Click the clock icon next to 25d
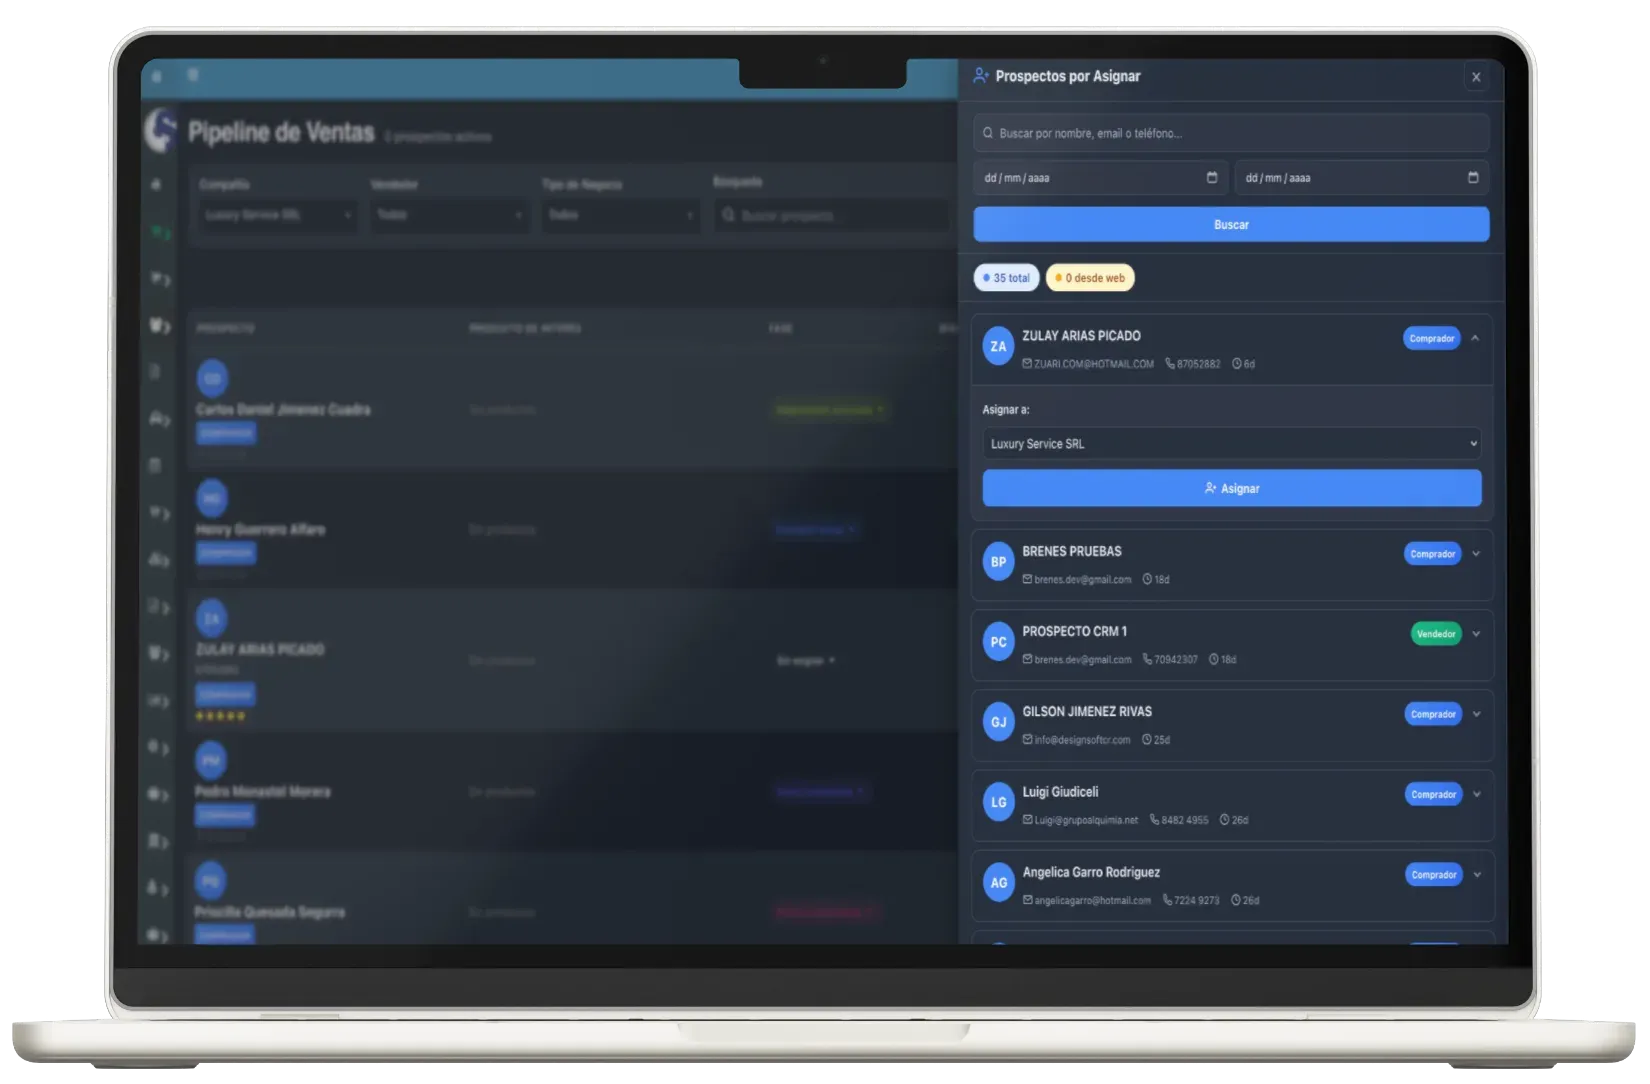 tap(1147, 740)
